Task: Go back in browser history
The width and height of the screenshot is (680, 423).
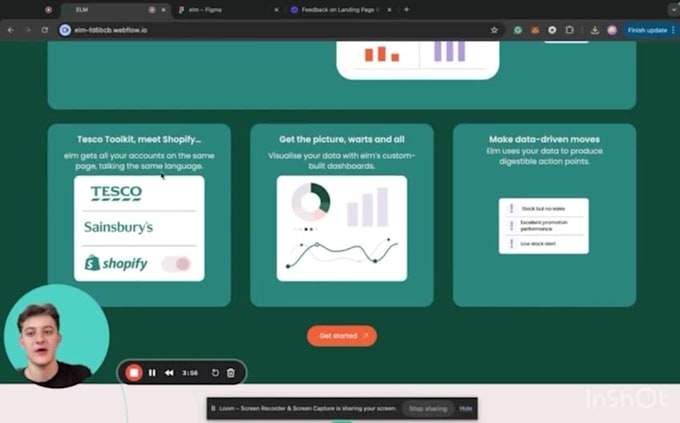Action: 11,30
